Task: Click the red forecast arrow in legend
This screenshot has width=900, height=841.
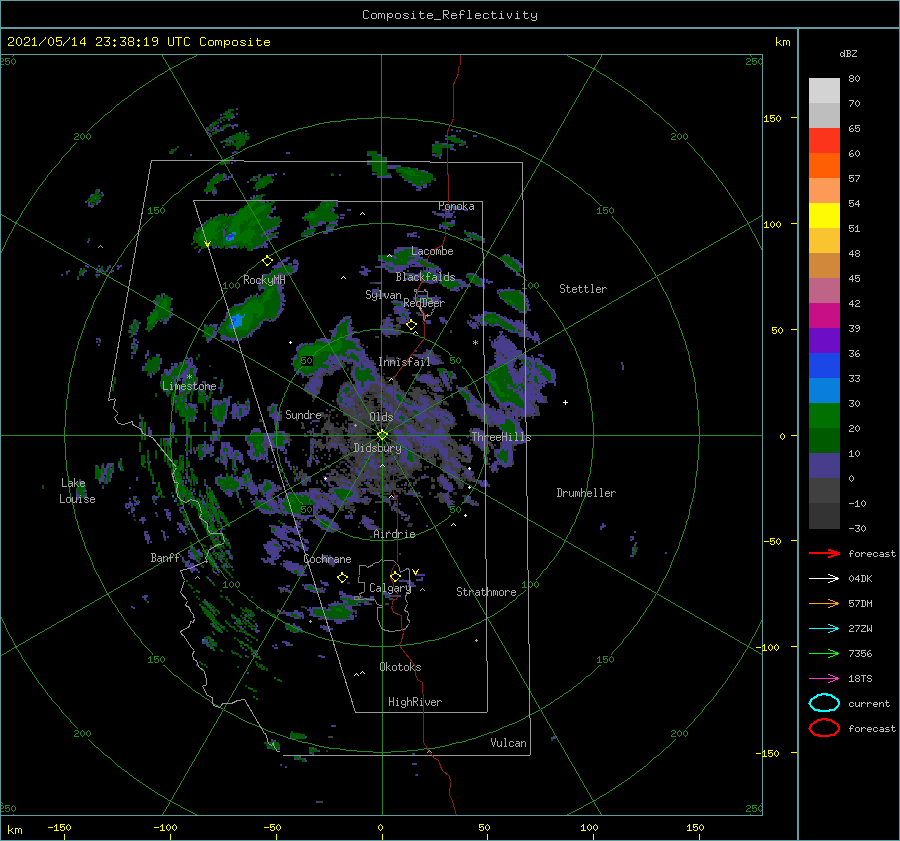Action: (x=824, y=553)
